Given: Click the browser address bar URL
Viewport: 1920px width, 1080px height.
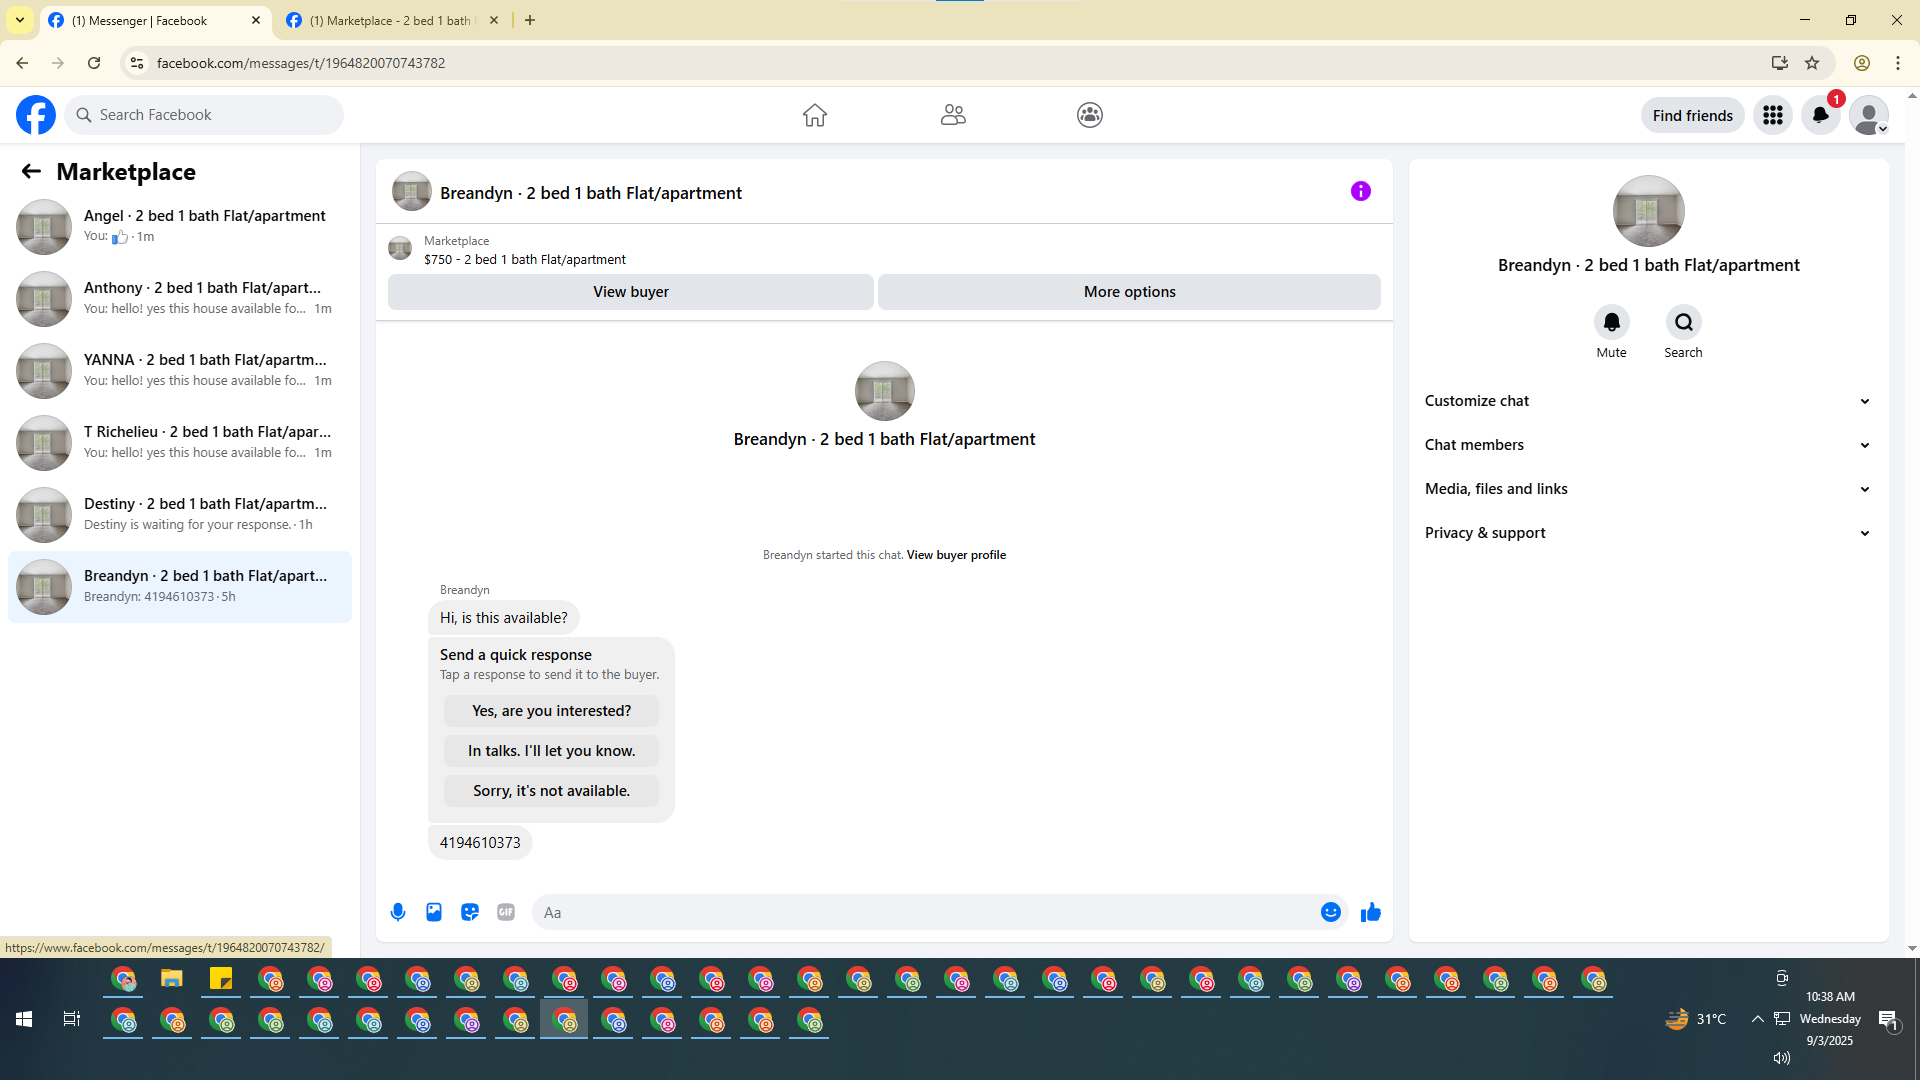Looking at the screenshot, I should click(301, 63).
